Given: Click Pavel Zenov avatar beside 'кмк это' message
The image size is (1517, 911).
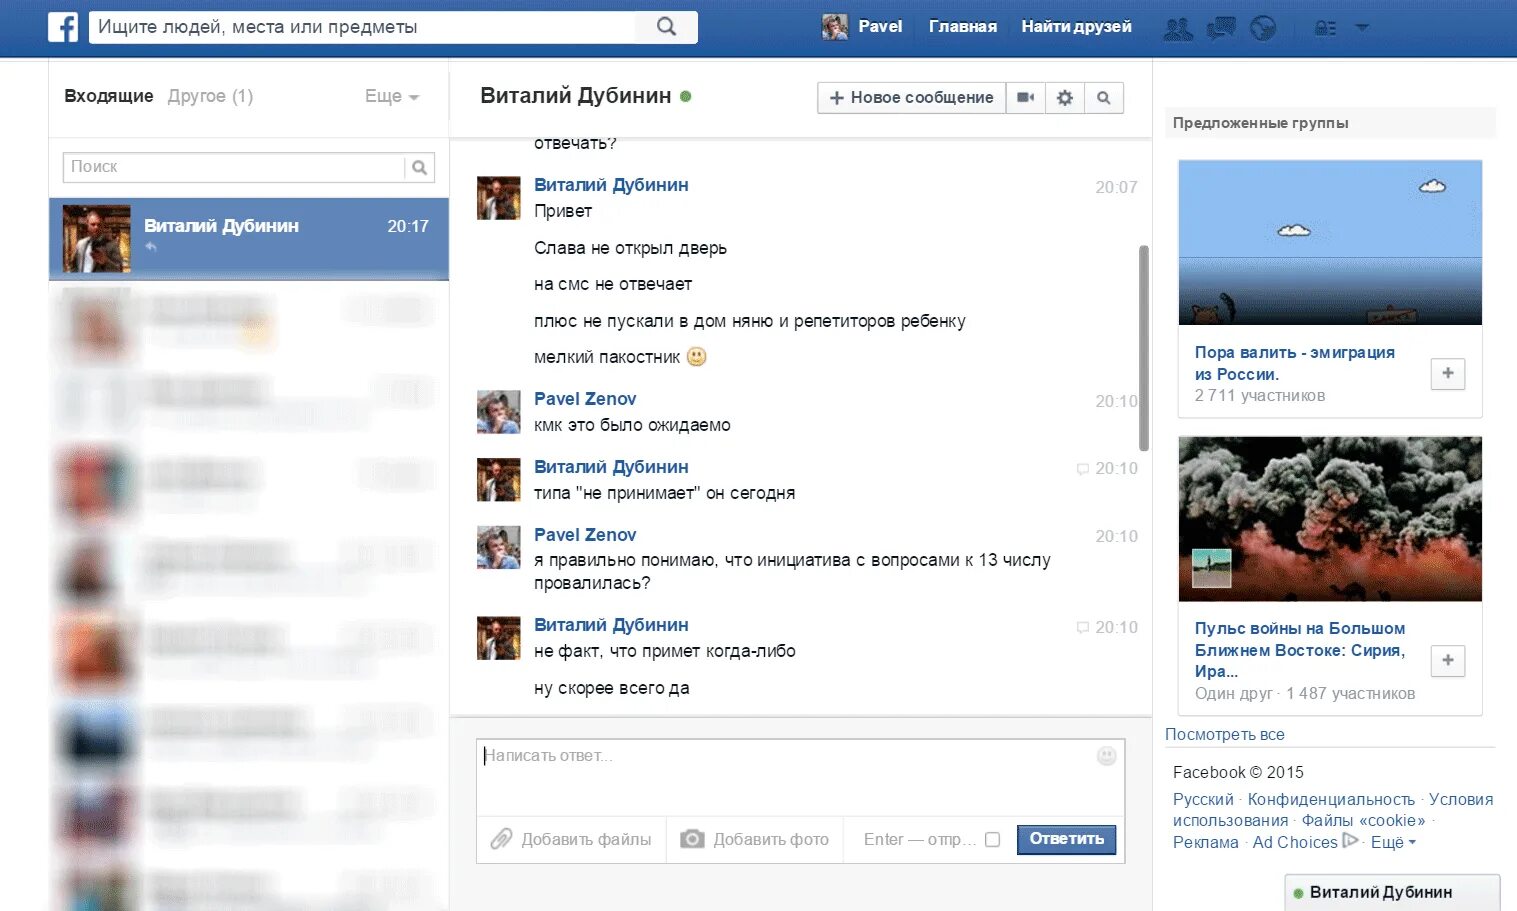Looking at the screenshot, I should point(498,412).
